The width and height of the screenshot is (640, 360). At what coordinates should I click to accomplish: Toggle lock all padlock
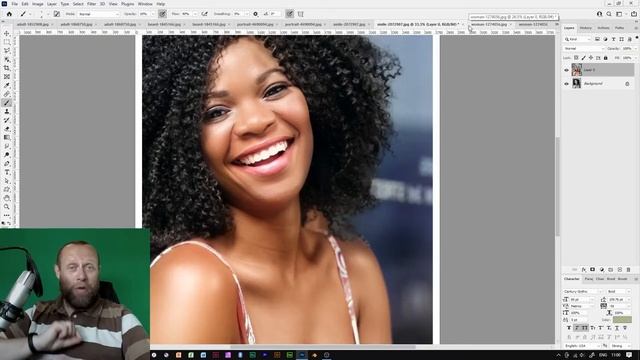606,58
